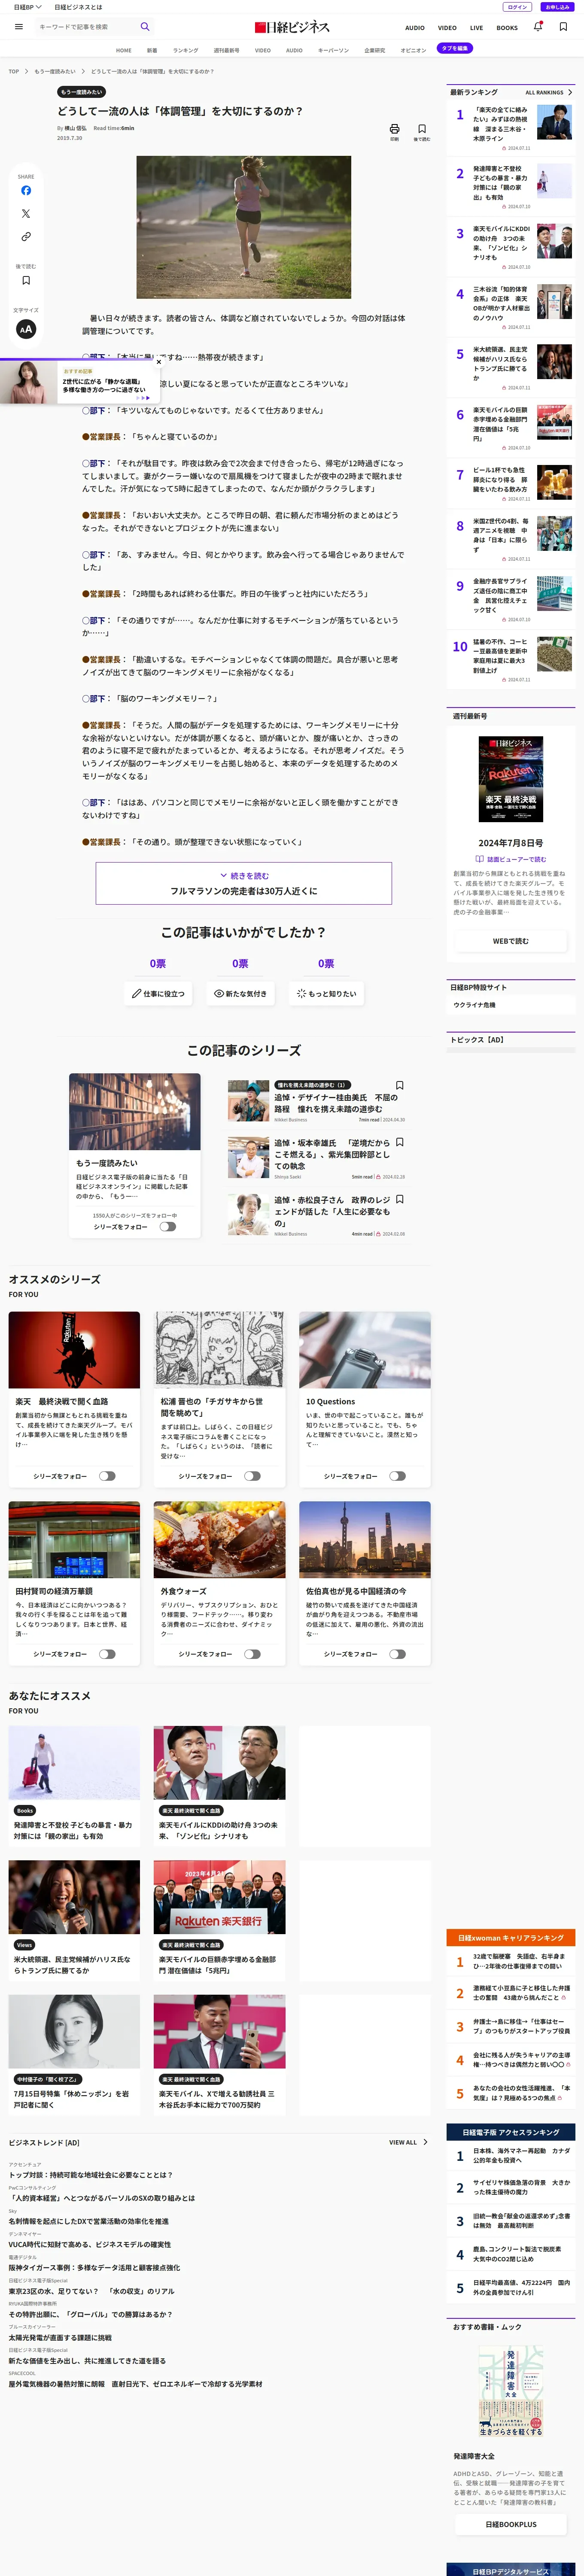Share the article on Facebook

pyautogui.click(x=26, y=190)
